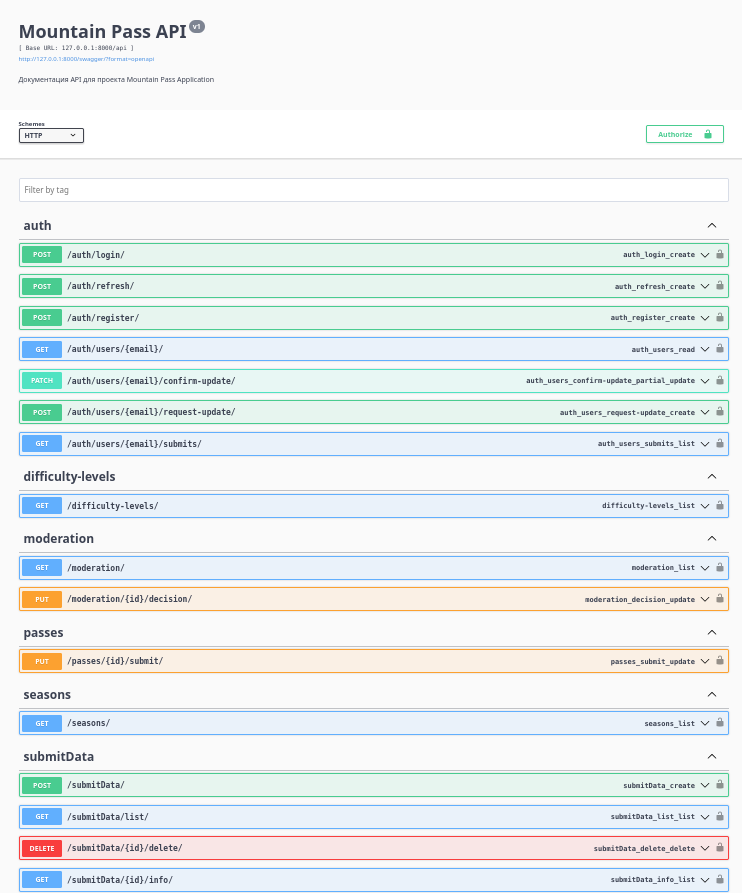
Task: Click the submitData tag heading
Action: tap(59, 756)
